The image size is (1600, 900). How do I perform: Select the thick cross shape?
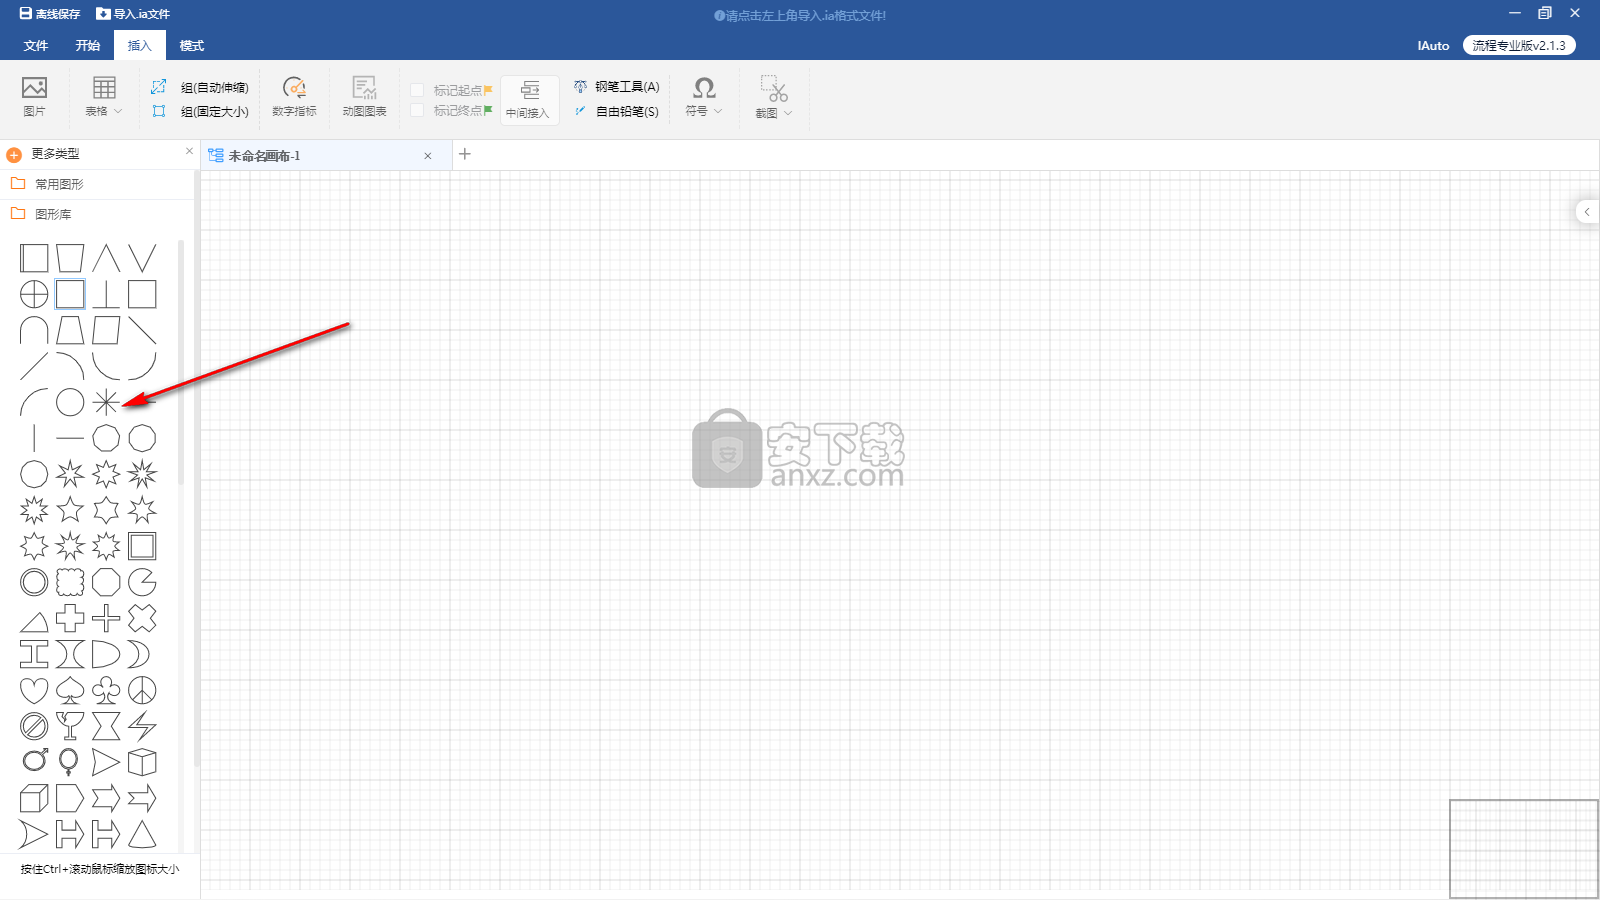click(70, 618)
